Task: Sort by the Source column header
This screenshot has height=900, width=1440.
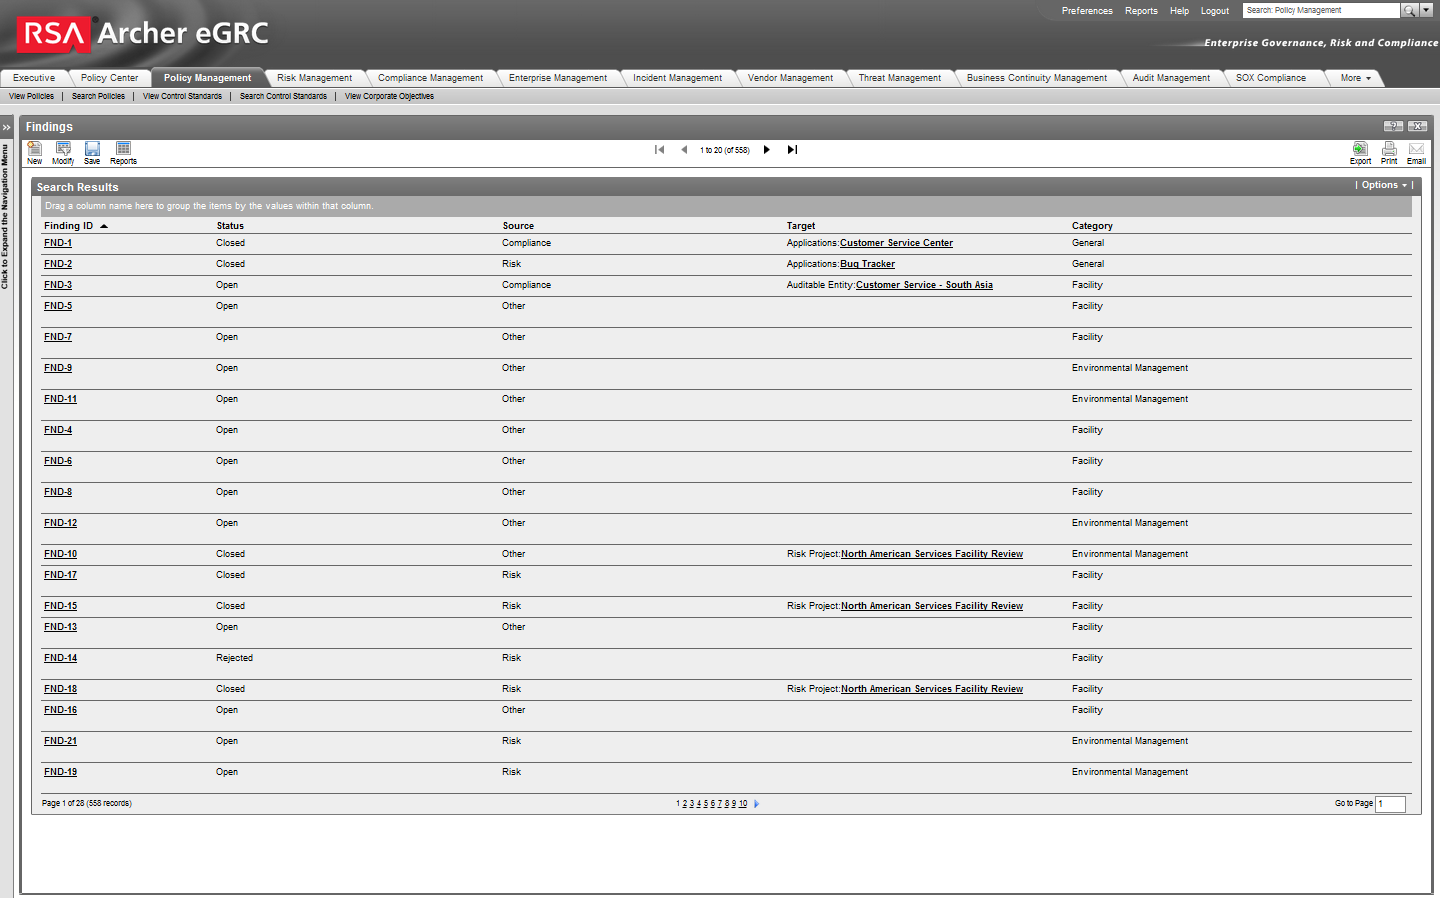Action: tap(518, 226)
